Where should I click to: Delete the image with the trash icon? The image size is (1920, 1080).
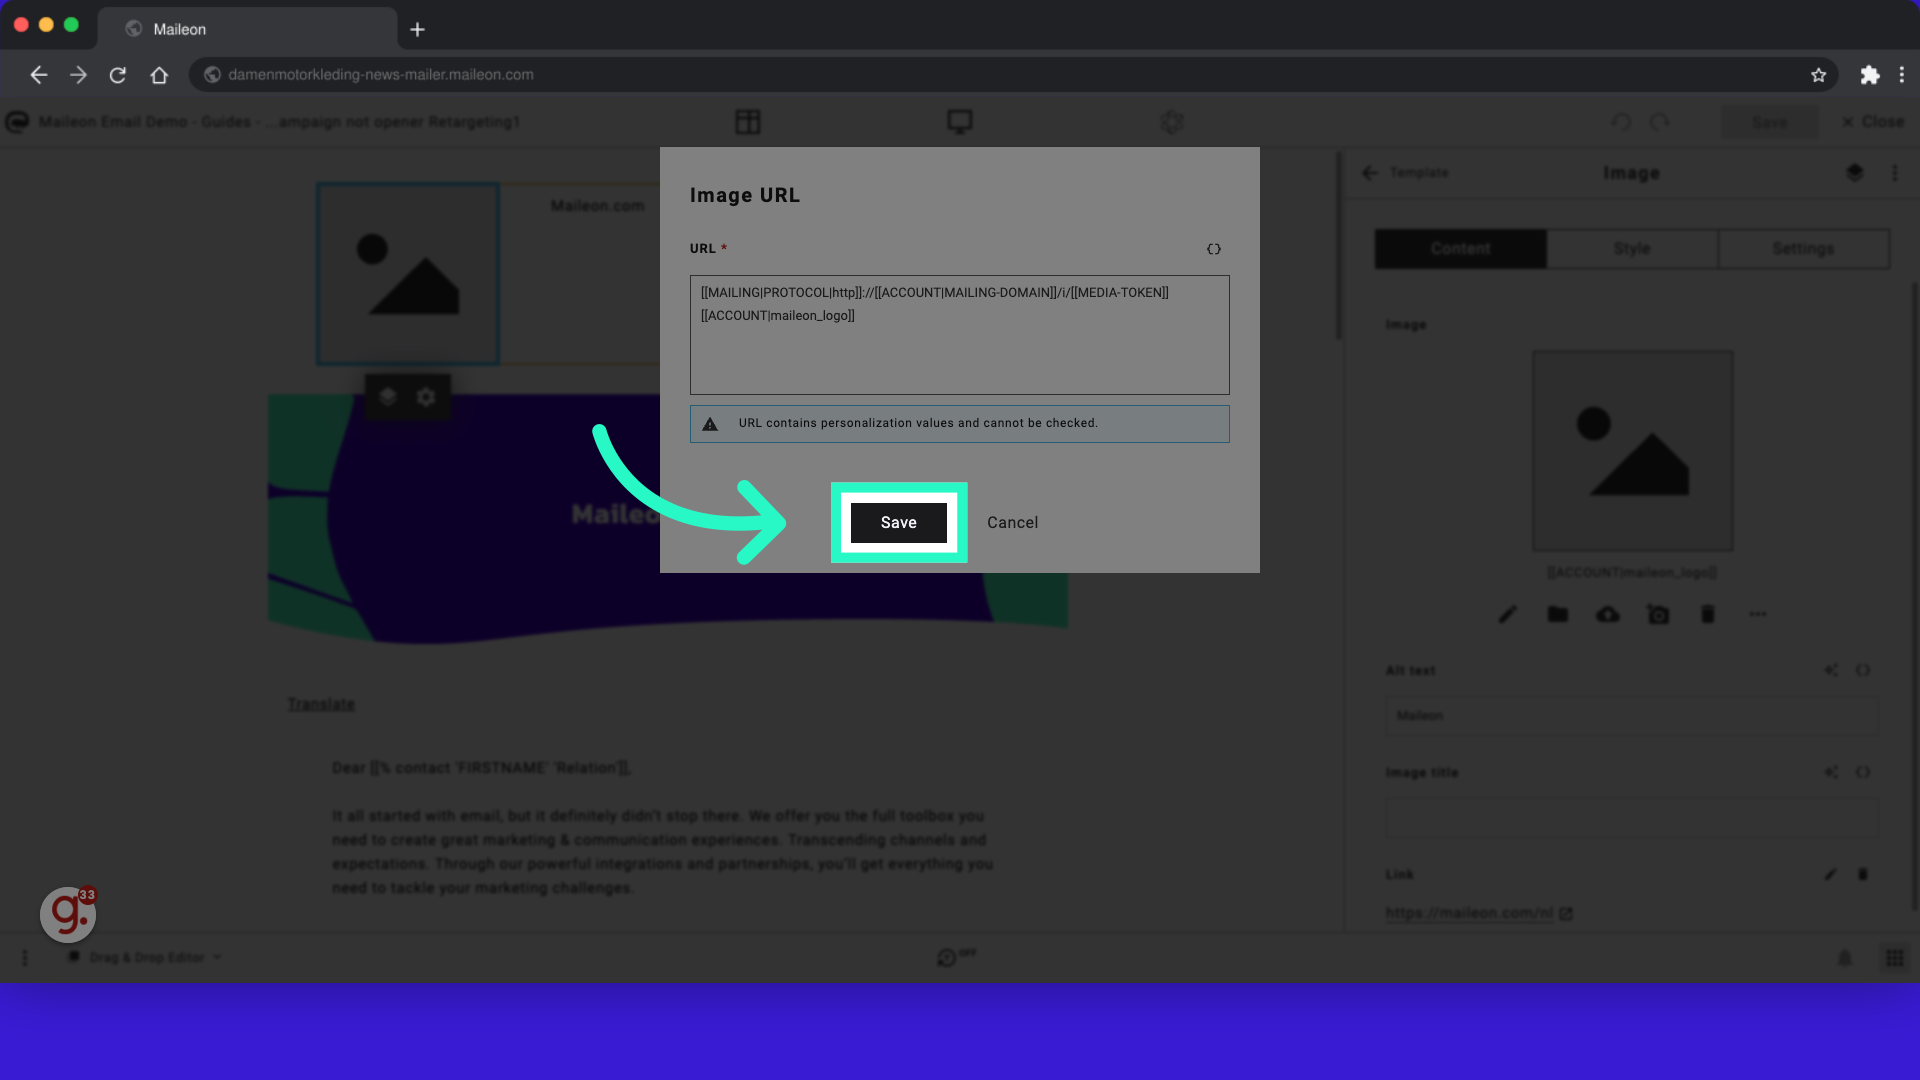[x=1708, y=614]
